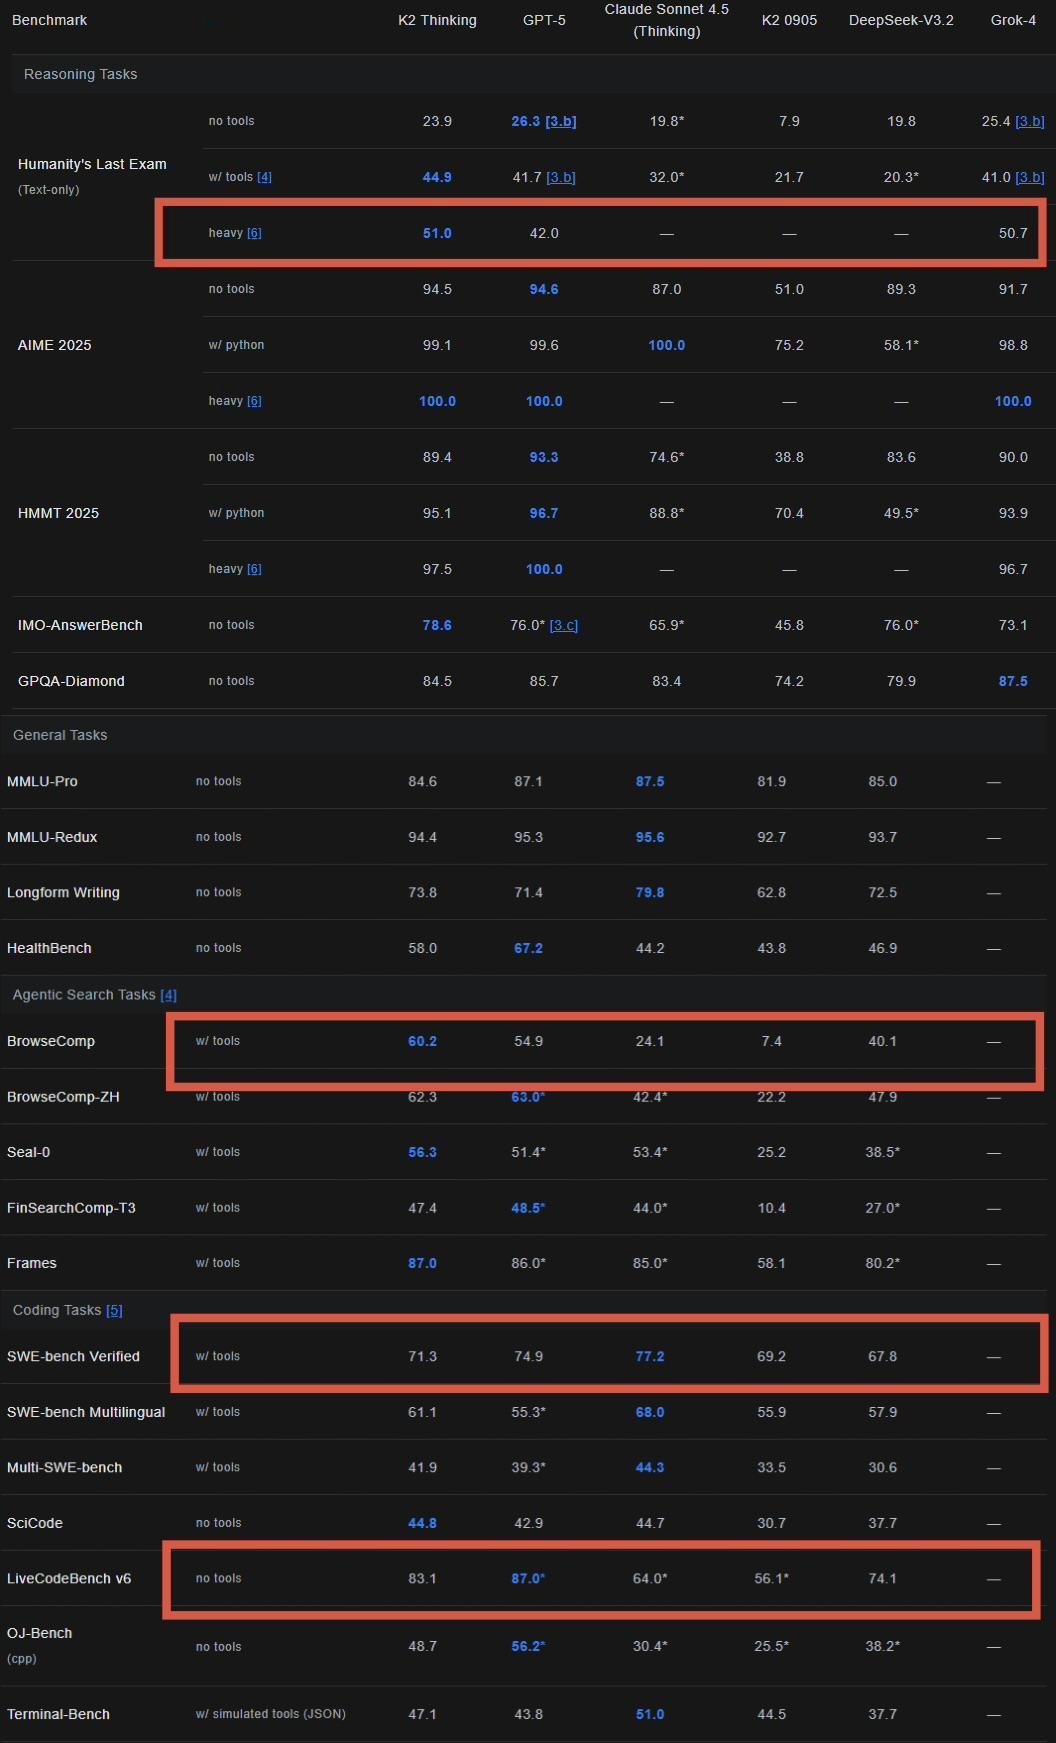The height and width of the screenshot is (1743, 1056).
Task: Click the Seal-0 benchmark name
Action: pos(28,1152)
